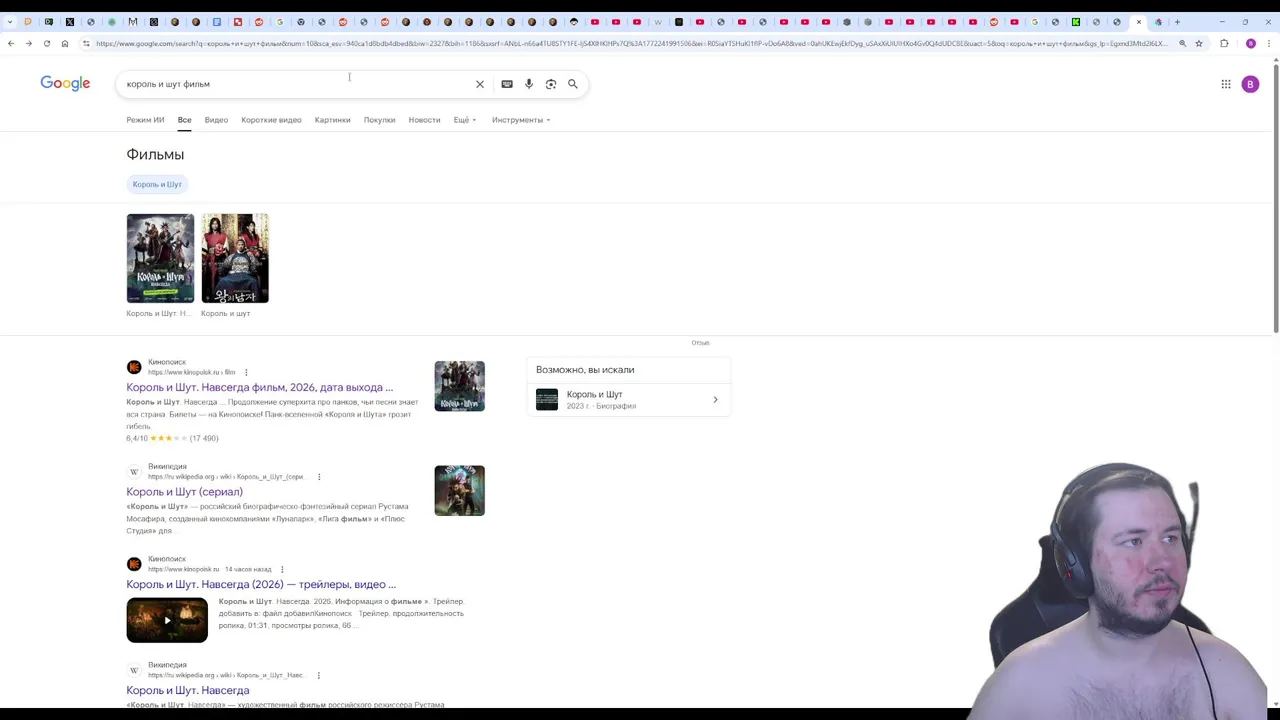
Task: Open more options for bottom Wikipedia result
Action: tap(319, 675)
